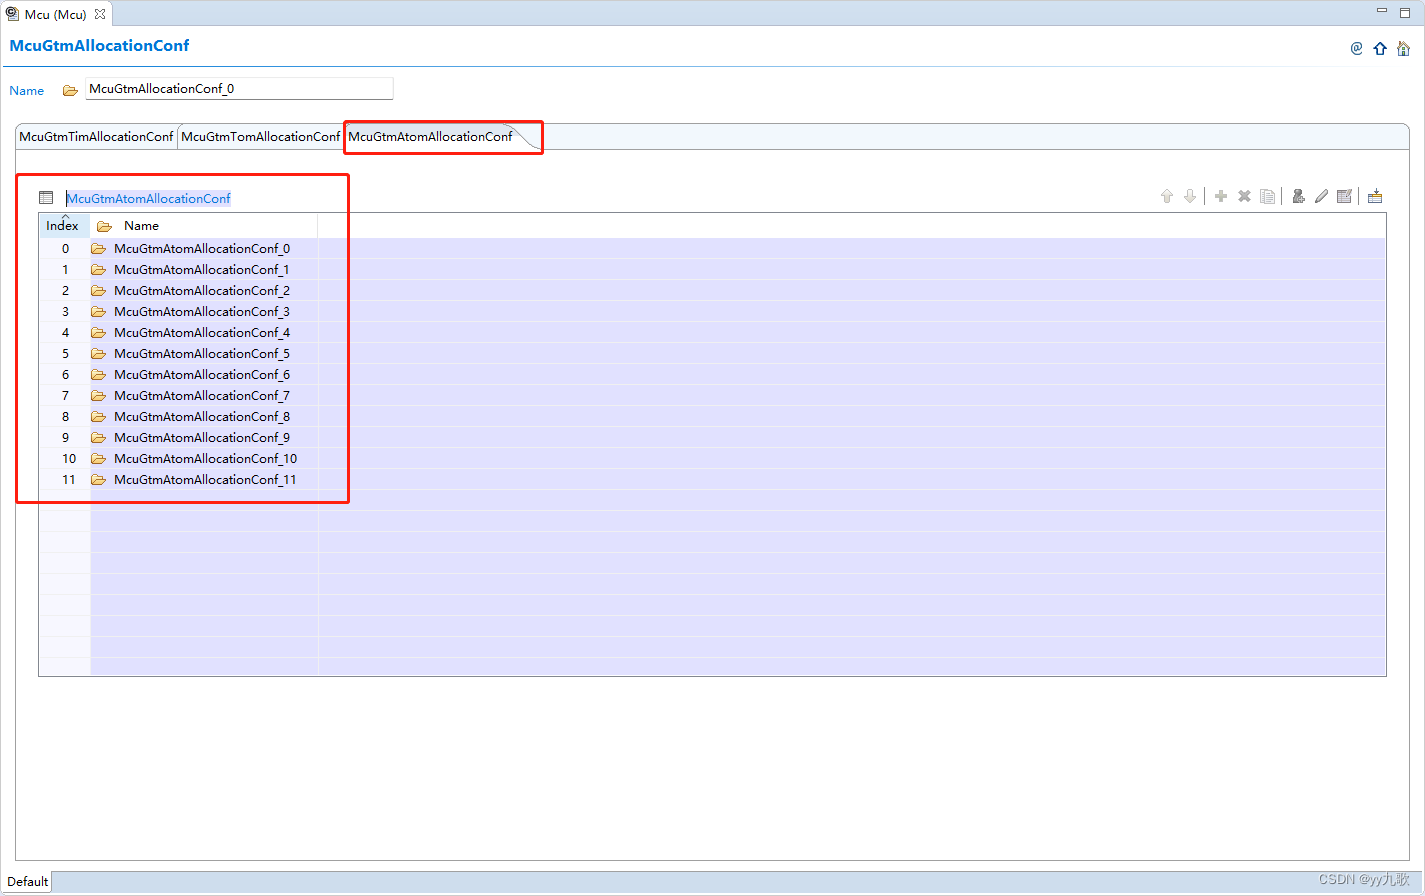Close the Mcu (Mcu) editor tab

point(100,14)
